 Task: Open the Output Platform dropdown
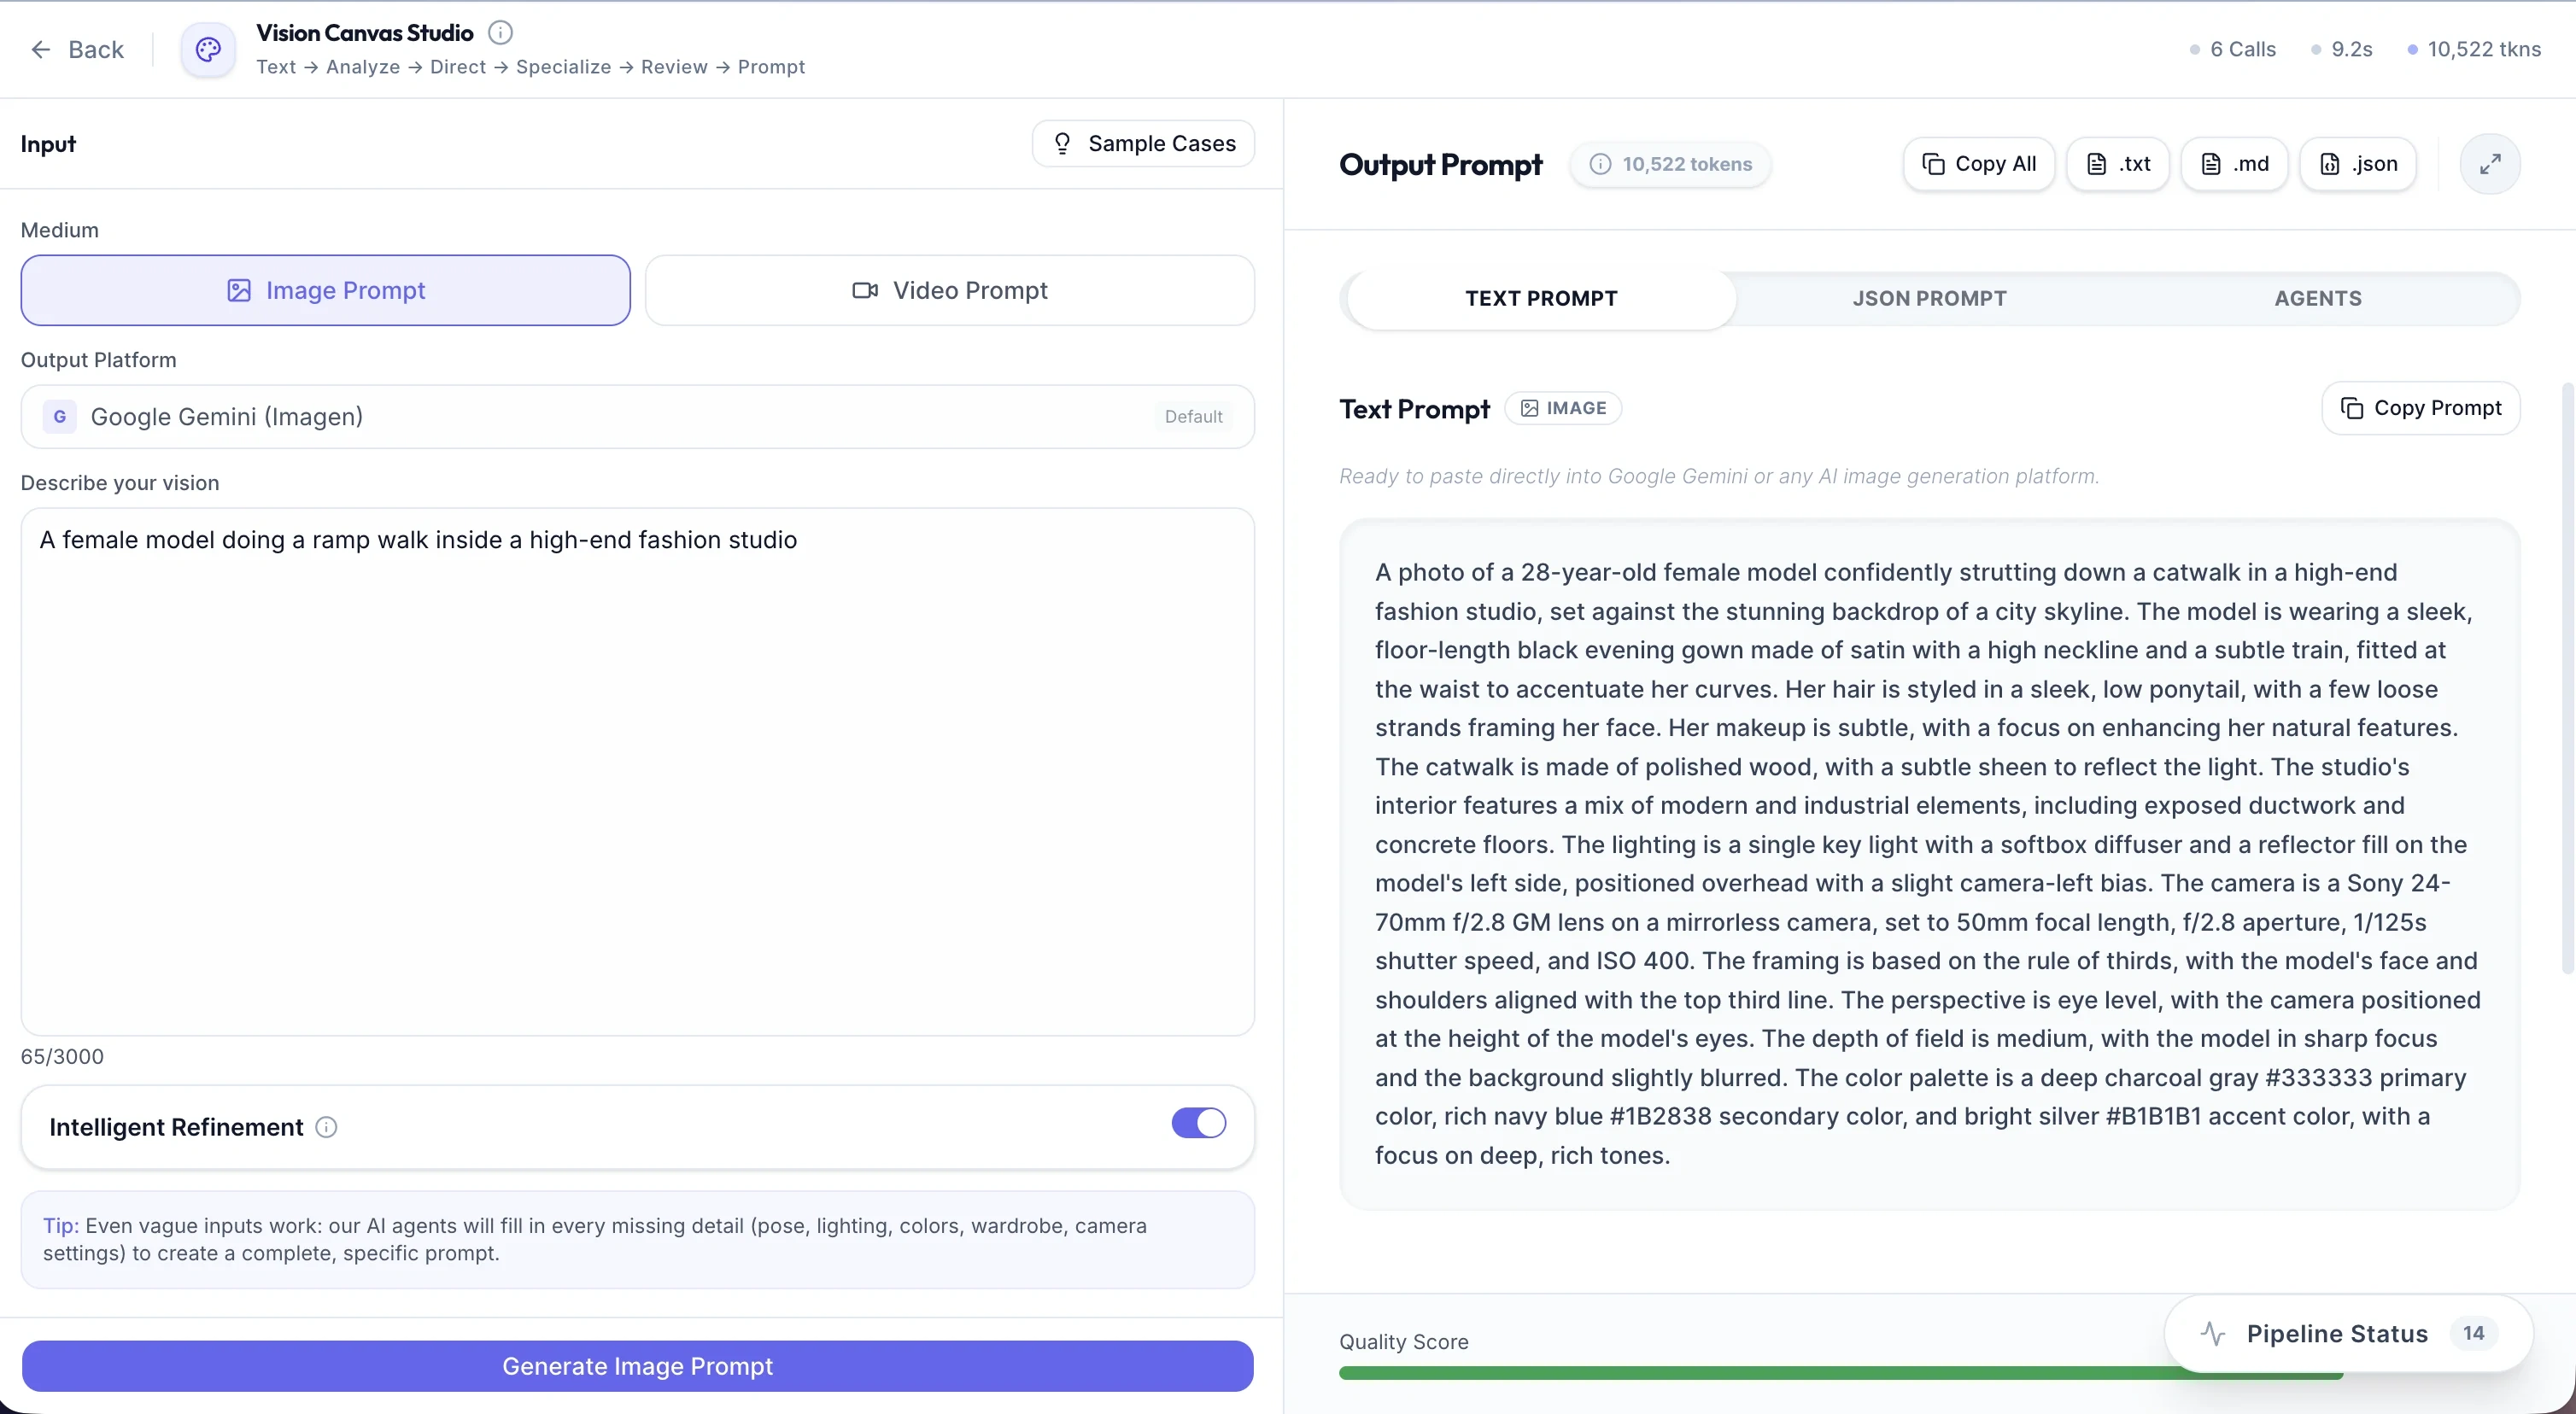pyautogui.click(x=637, y=416)
